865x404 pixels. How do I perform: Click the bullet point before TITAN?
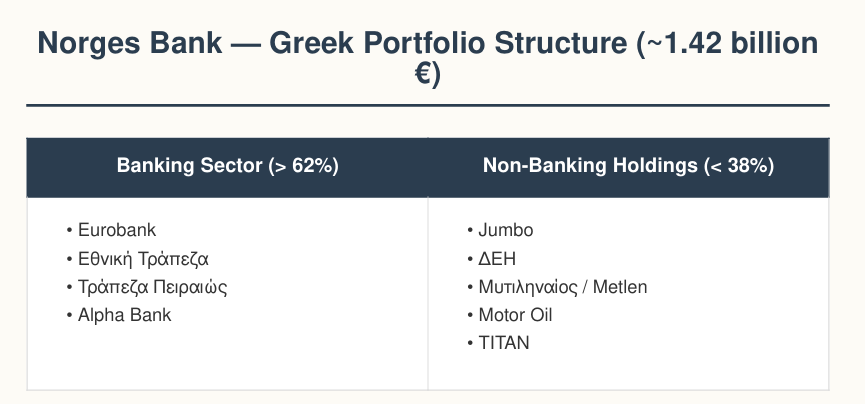pos(470,343)
